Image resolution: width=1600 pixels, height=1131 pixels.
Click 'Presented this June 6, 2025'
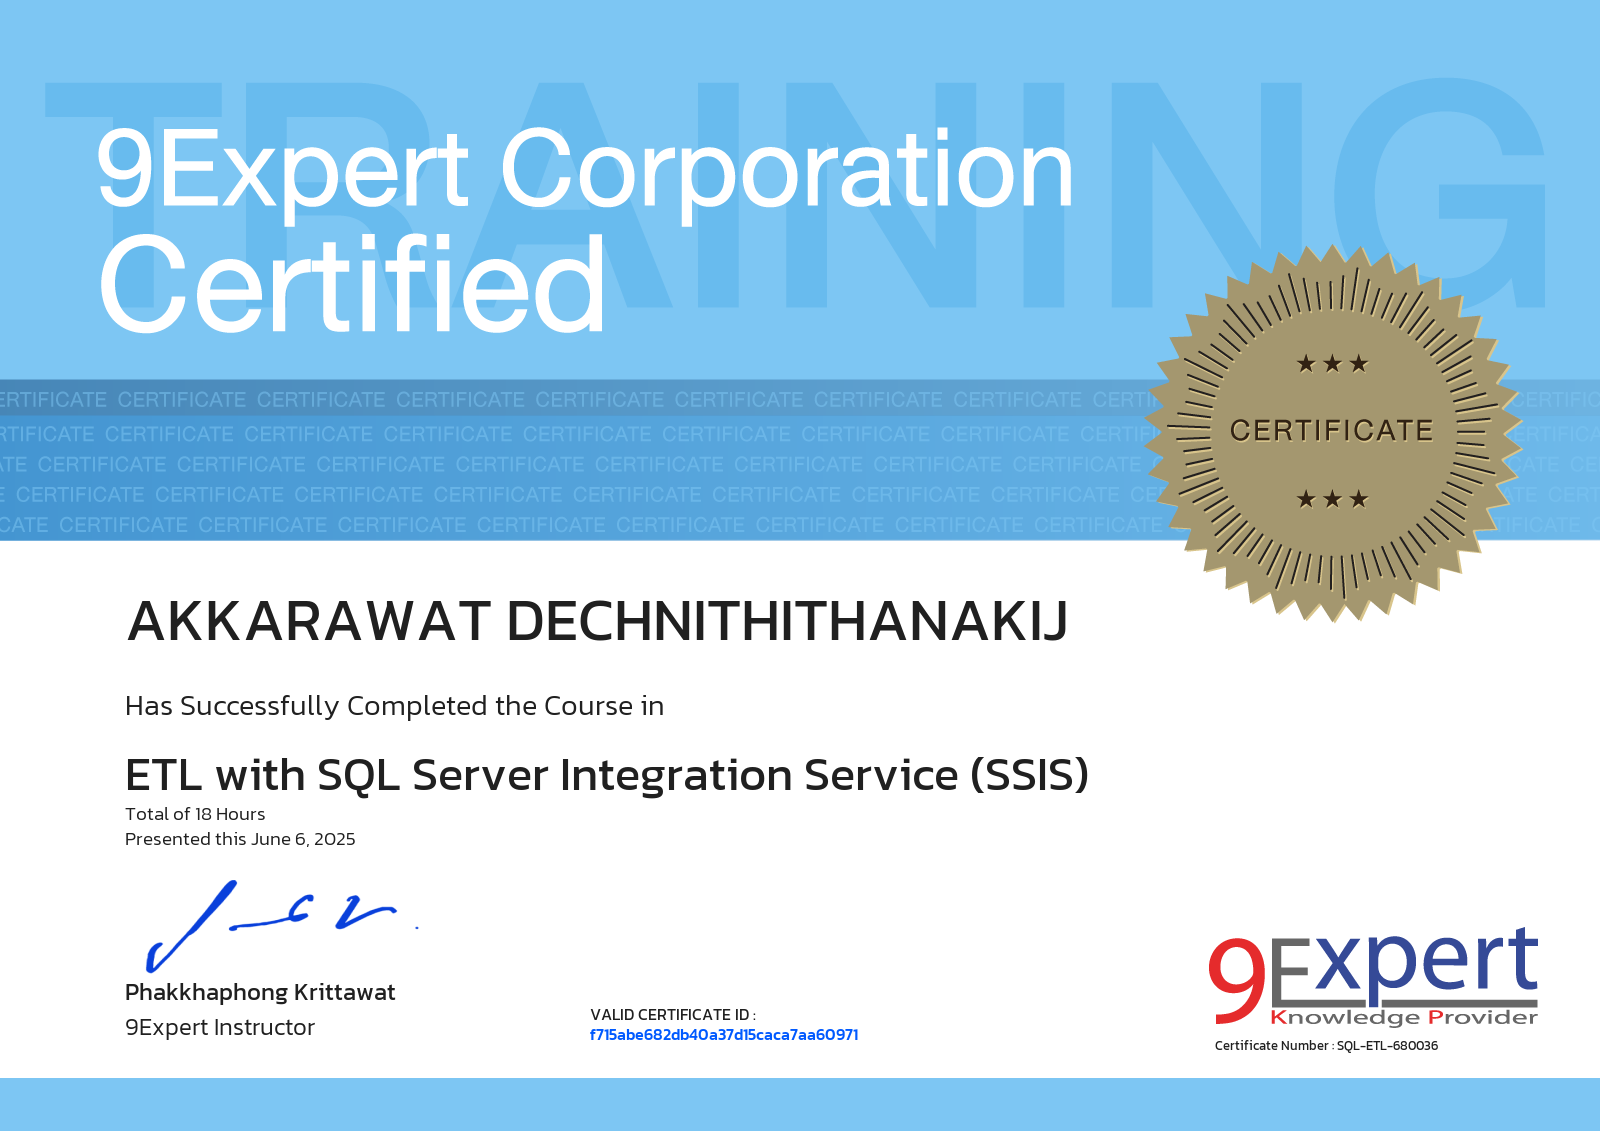point(240,839)
